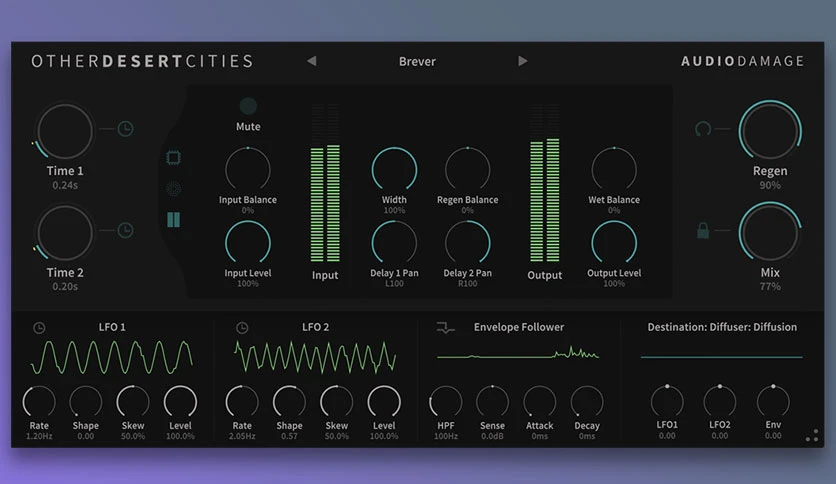Screen dimensions: 836x484
Task: Click the Regen knob
Action: click(x=770, y=131)
